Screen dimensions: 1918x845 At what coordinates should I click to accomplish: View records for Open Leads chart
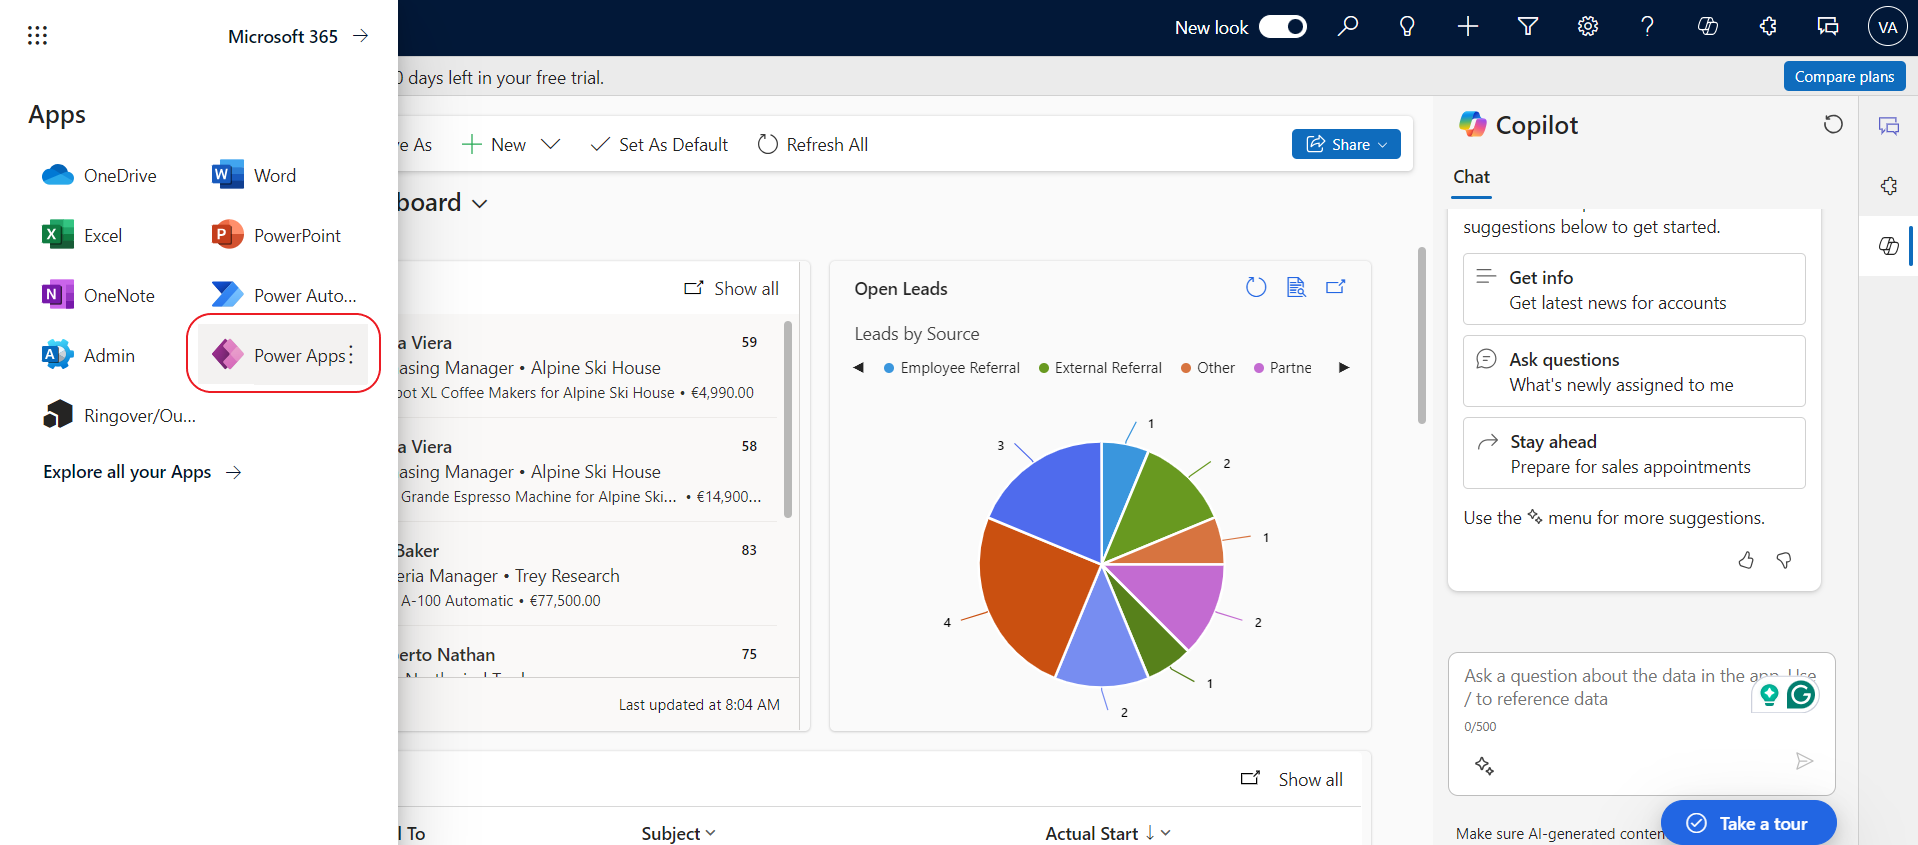[1296, 288]
